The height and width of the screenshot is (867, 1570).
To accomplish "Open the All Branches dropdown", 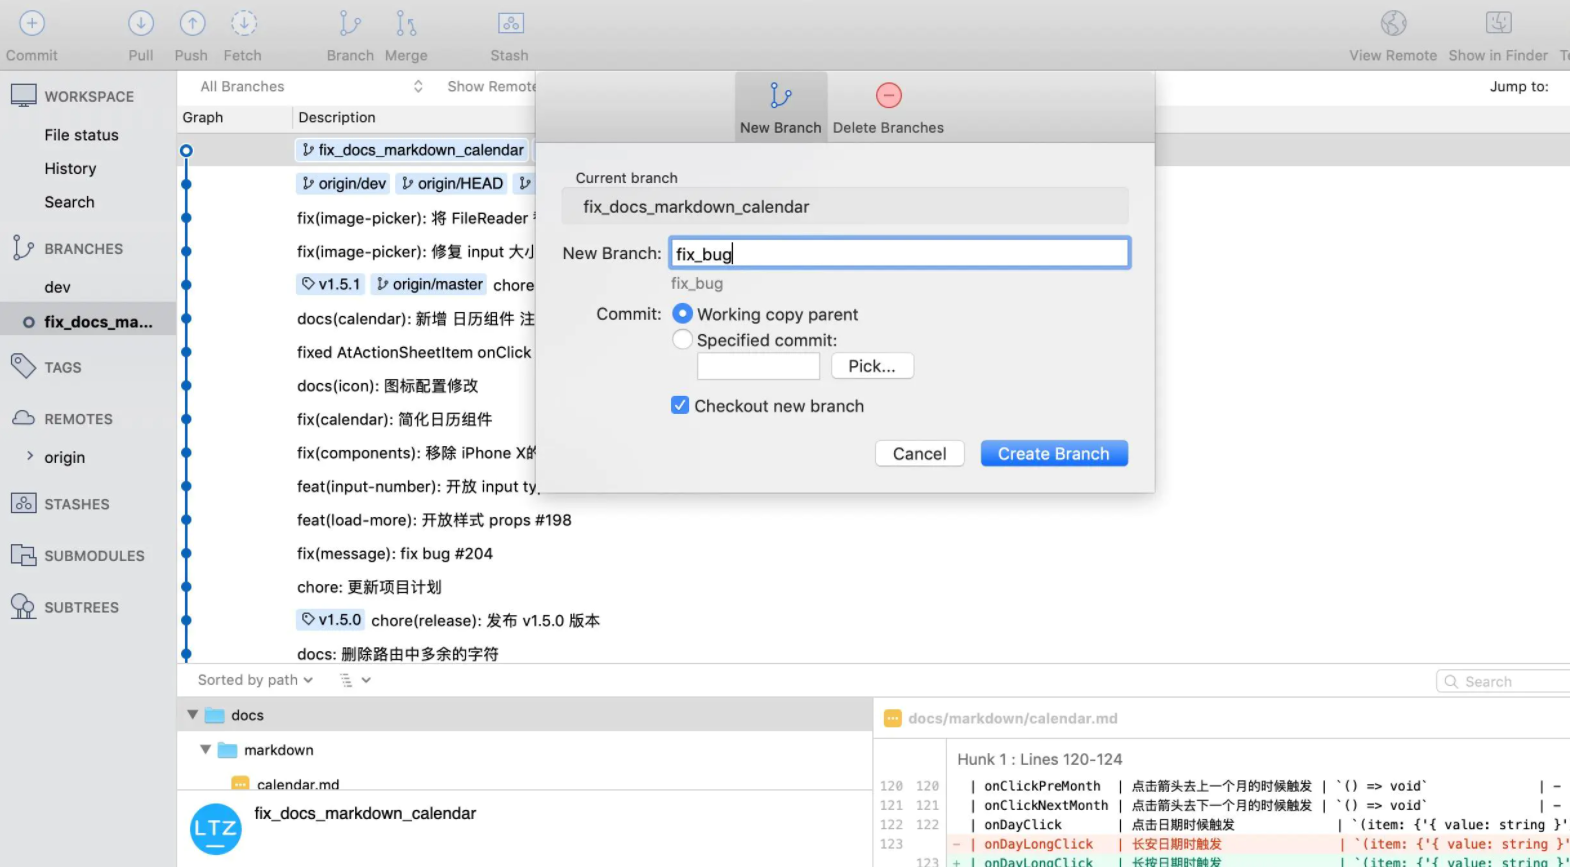I will click(311, 87).
